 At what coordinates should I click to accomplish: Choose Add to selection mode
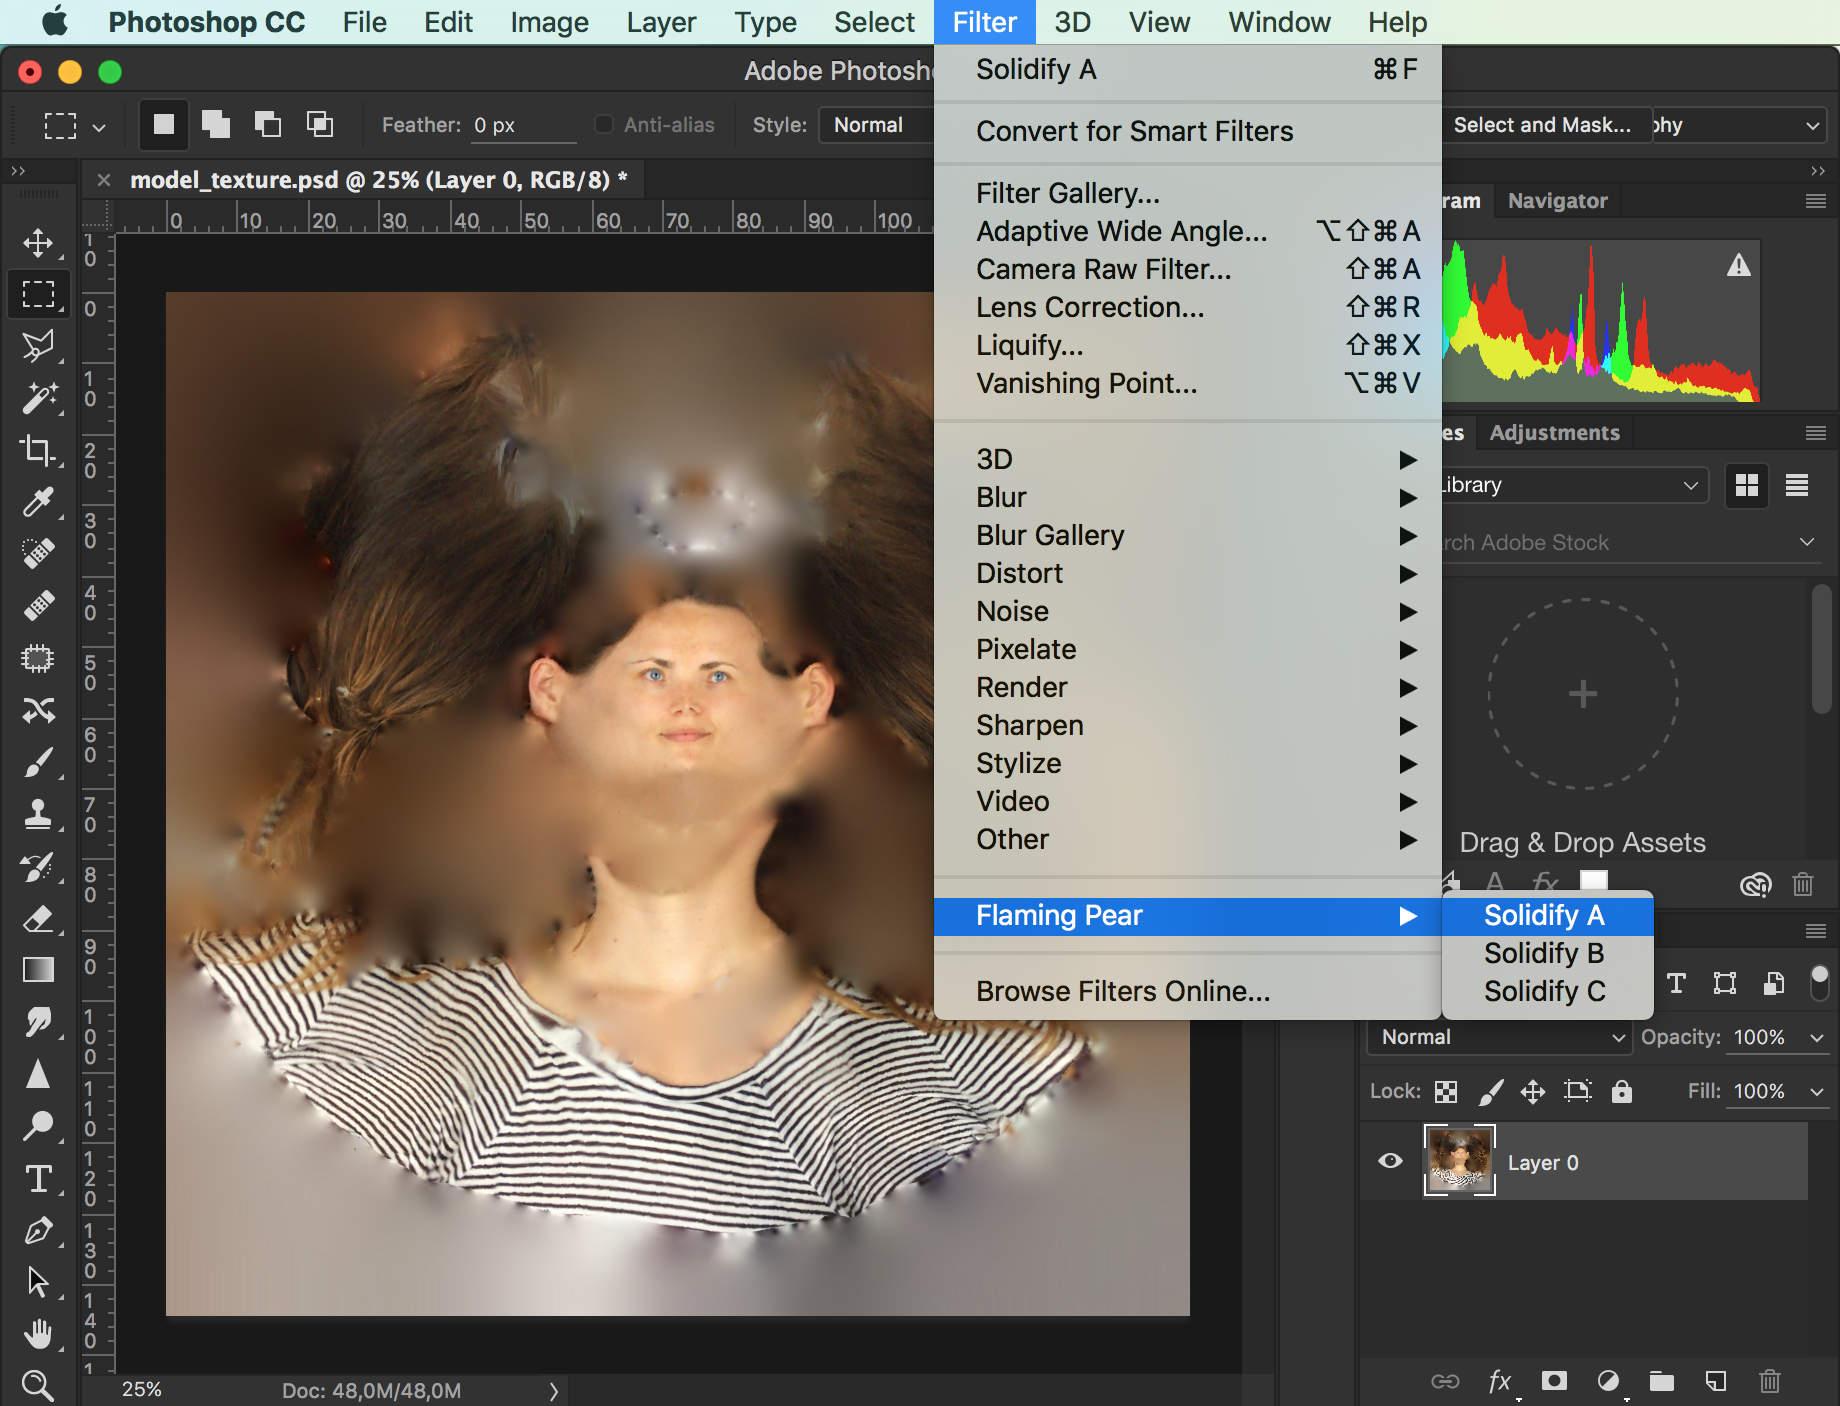coord(216,124)
